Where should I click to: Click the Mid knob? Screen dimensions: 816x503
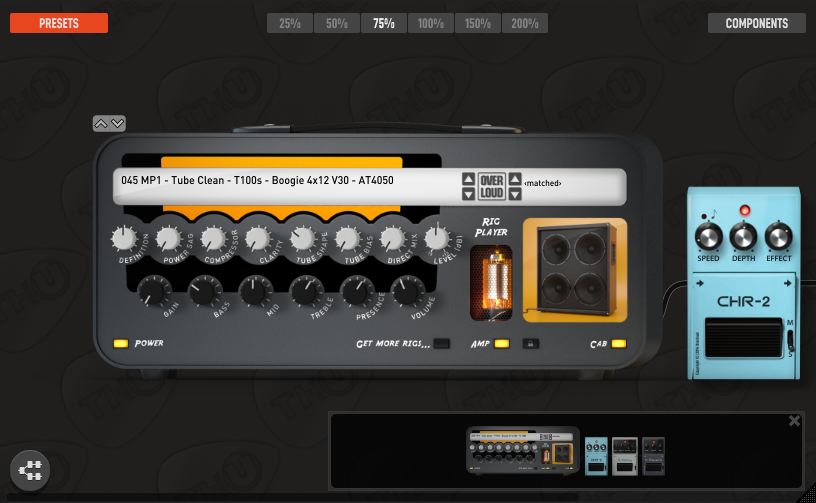tap(256, 291)
